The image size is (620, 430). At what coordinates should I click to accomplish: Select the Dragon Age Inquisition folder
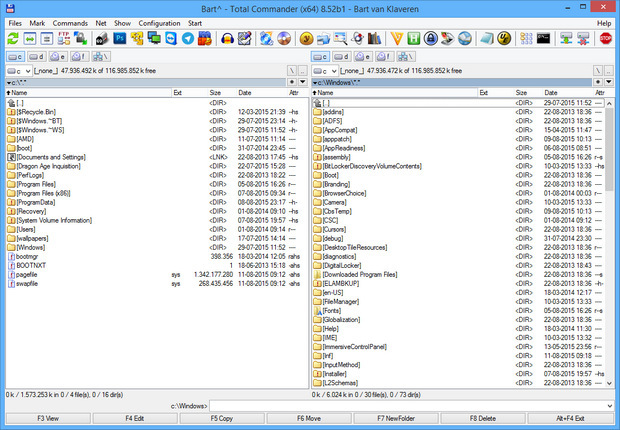point(48,166)
